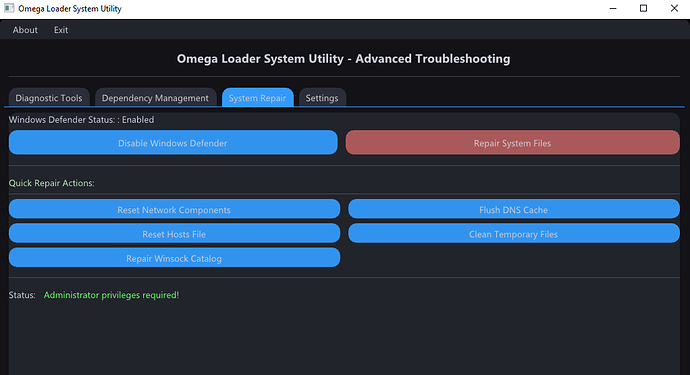Click the red Repair System Files button
Screen dimensions: 690x375
click(x=513, y=143)
